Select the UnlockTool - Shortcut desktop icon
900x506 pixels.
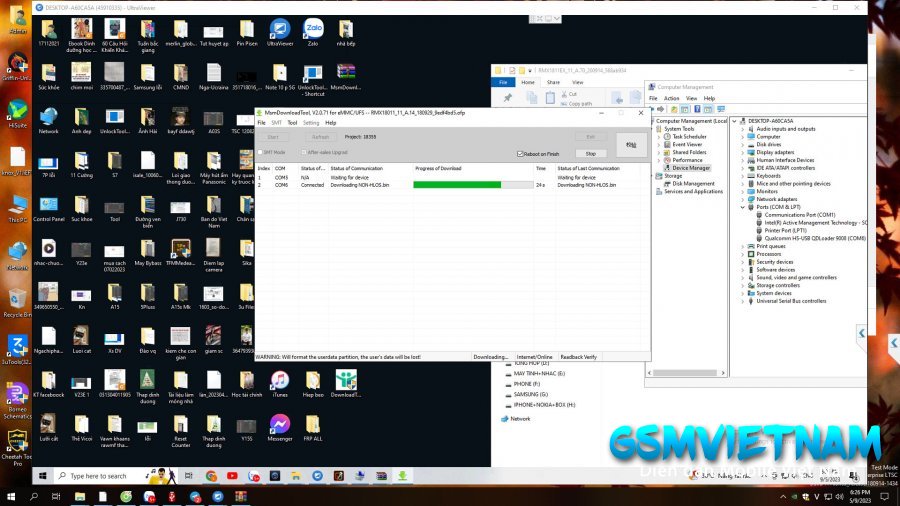[313, 80]
